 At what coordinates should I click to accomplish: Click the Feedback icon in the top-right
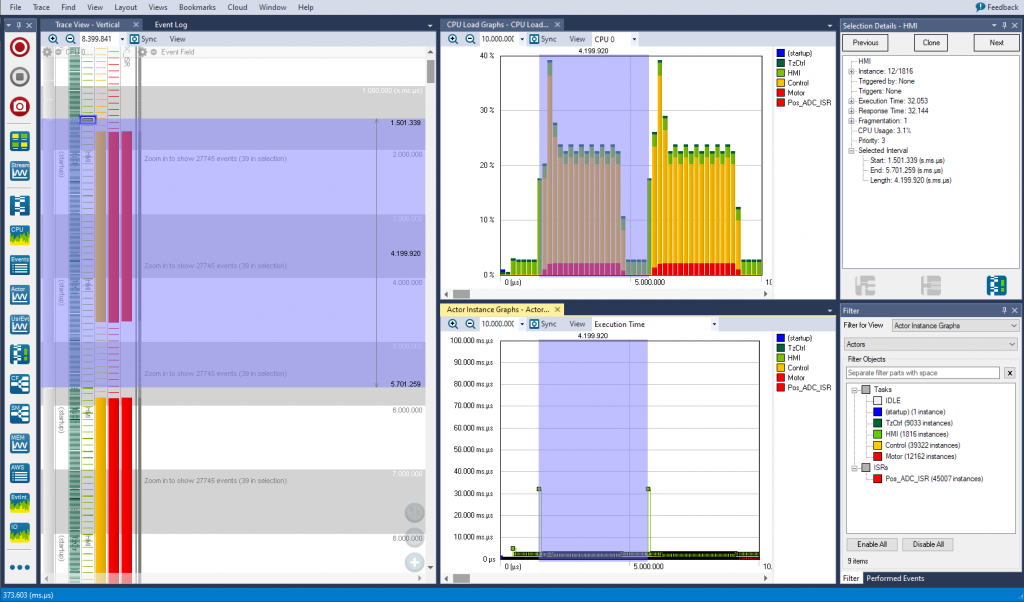pos(980,7)
